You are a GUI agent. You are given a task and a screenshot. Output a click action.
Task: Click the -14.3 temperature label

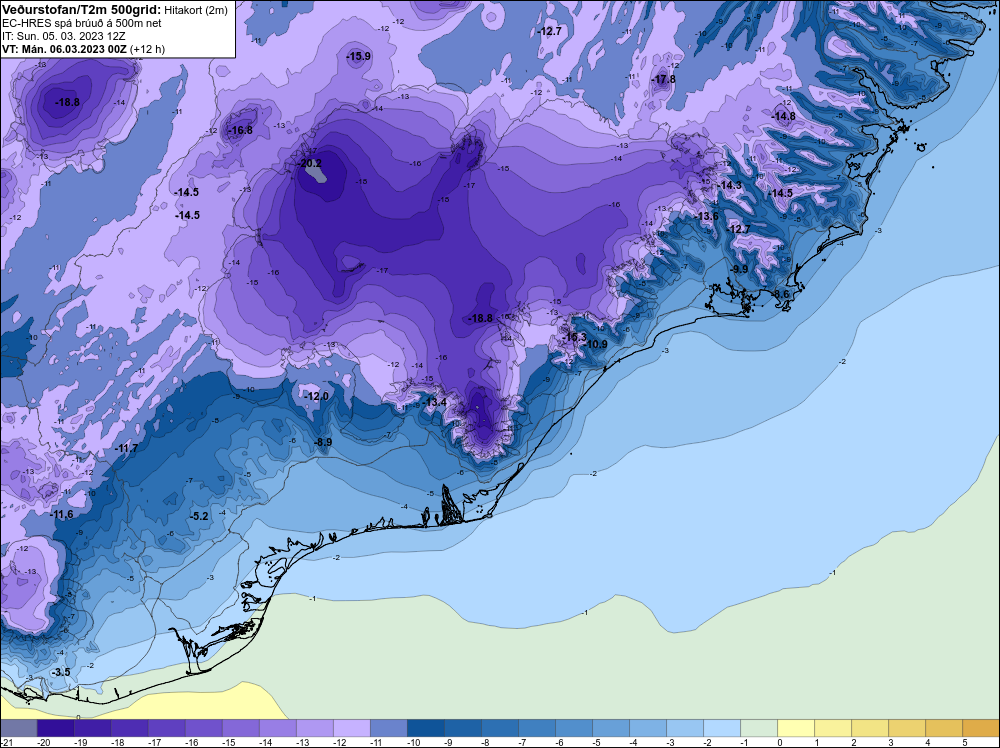coord(730,186)
